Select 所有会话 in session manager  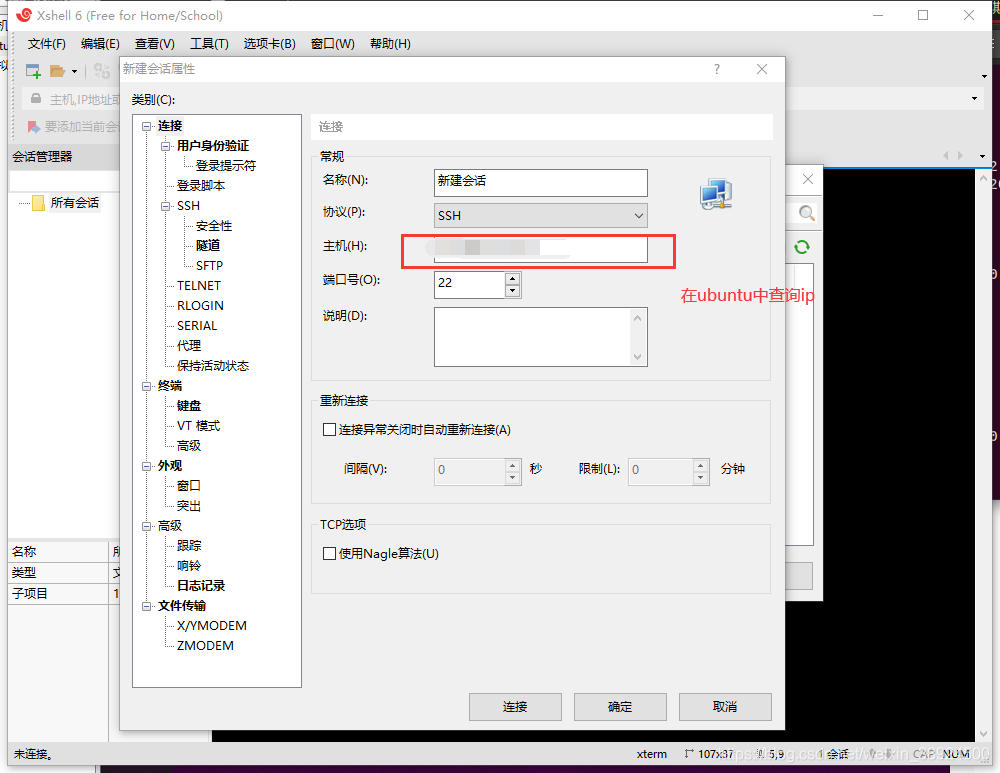(x=75, y=203)
